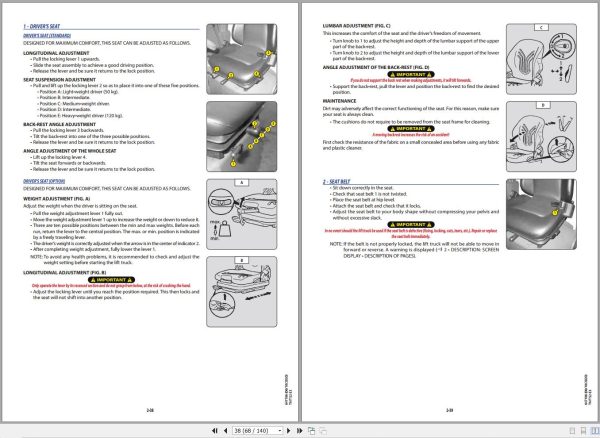The image size is (600, 438).
Task: Click the 'BACK-REST ANGLE ADJUSTMENT' heading
Action: [59, 124]
